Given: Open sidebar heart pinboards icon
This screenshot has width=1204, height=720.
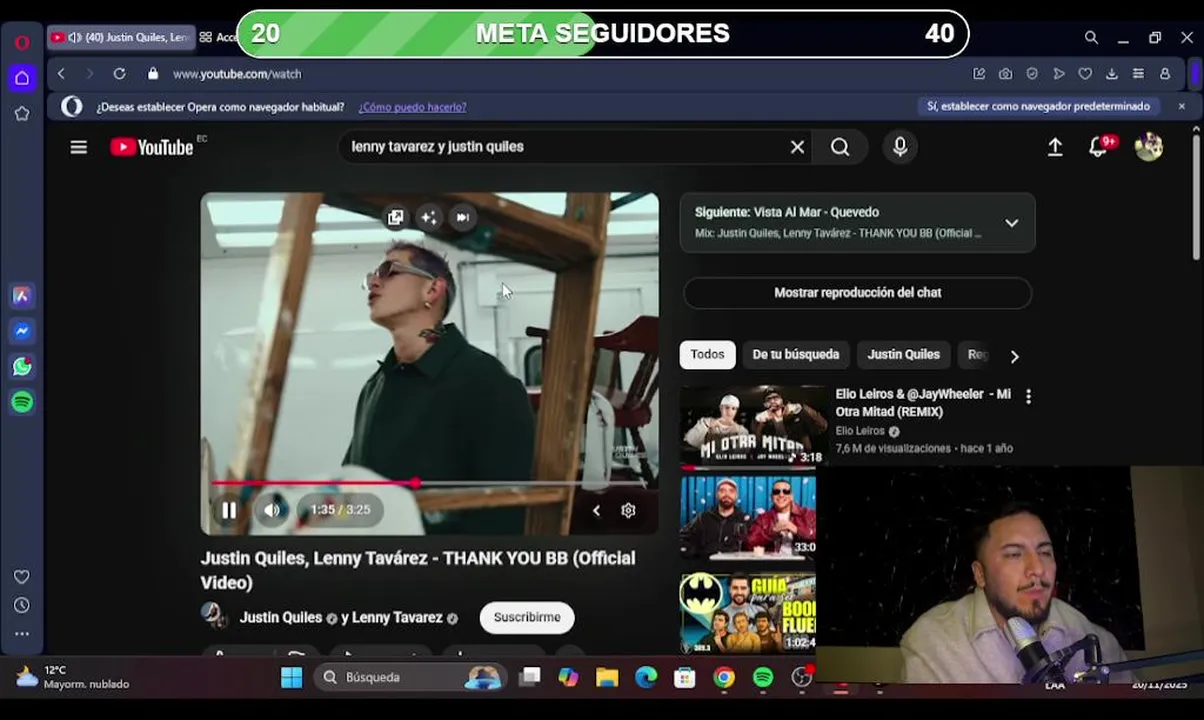Looking at the screenshot, I should pos(22,577).
